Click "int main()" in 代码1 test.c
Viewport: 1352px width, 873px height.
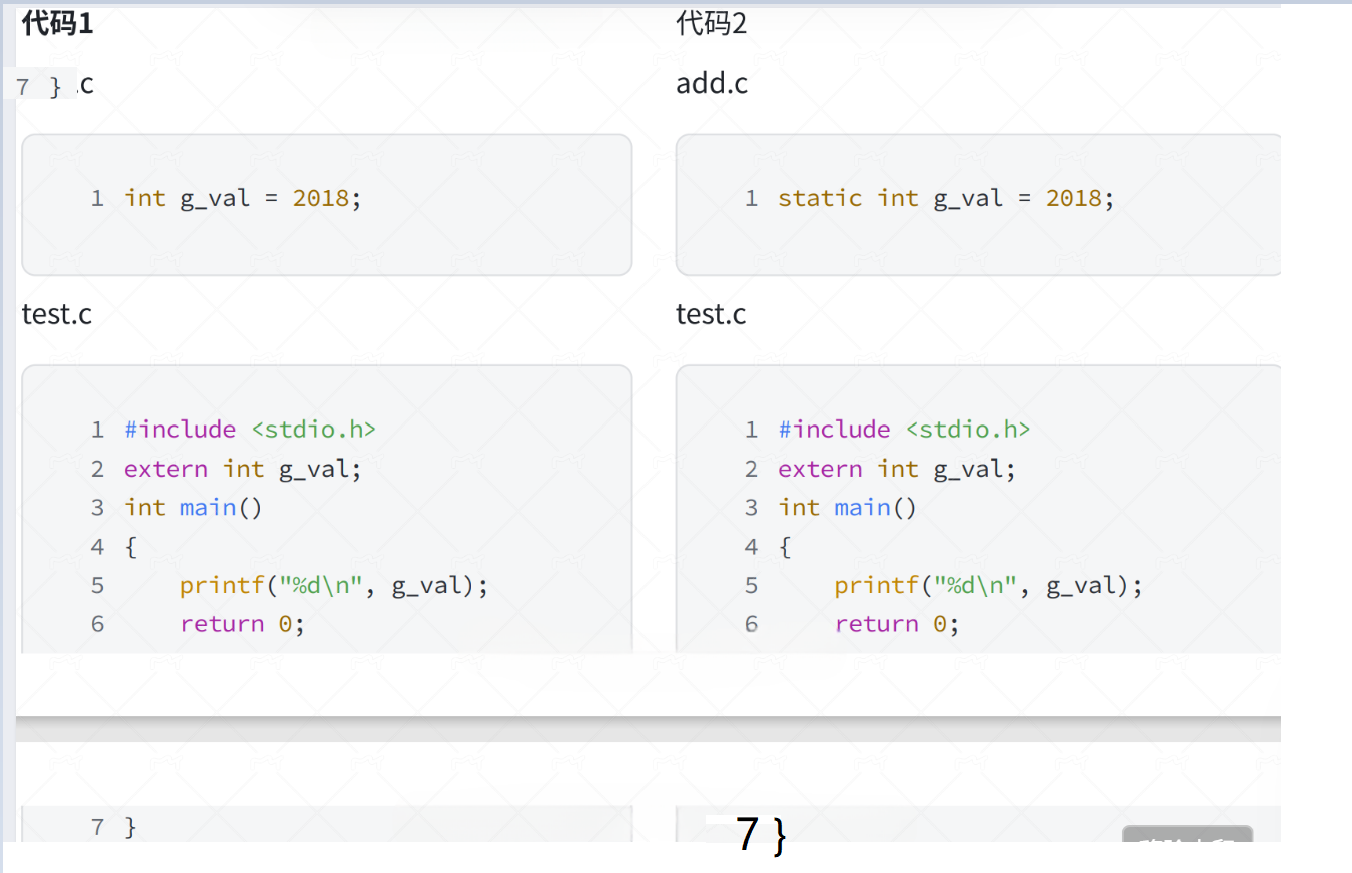[193, 508]
